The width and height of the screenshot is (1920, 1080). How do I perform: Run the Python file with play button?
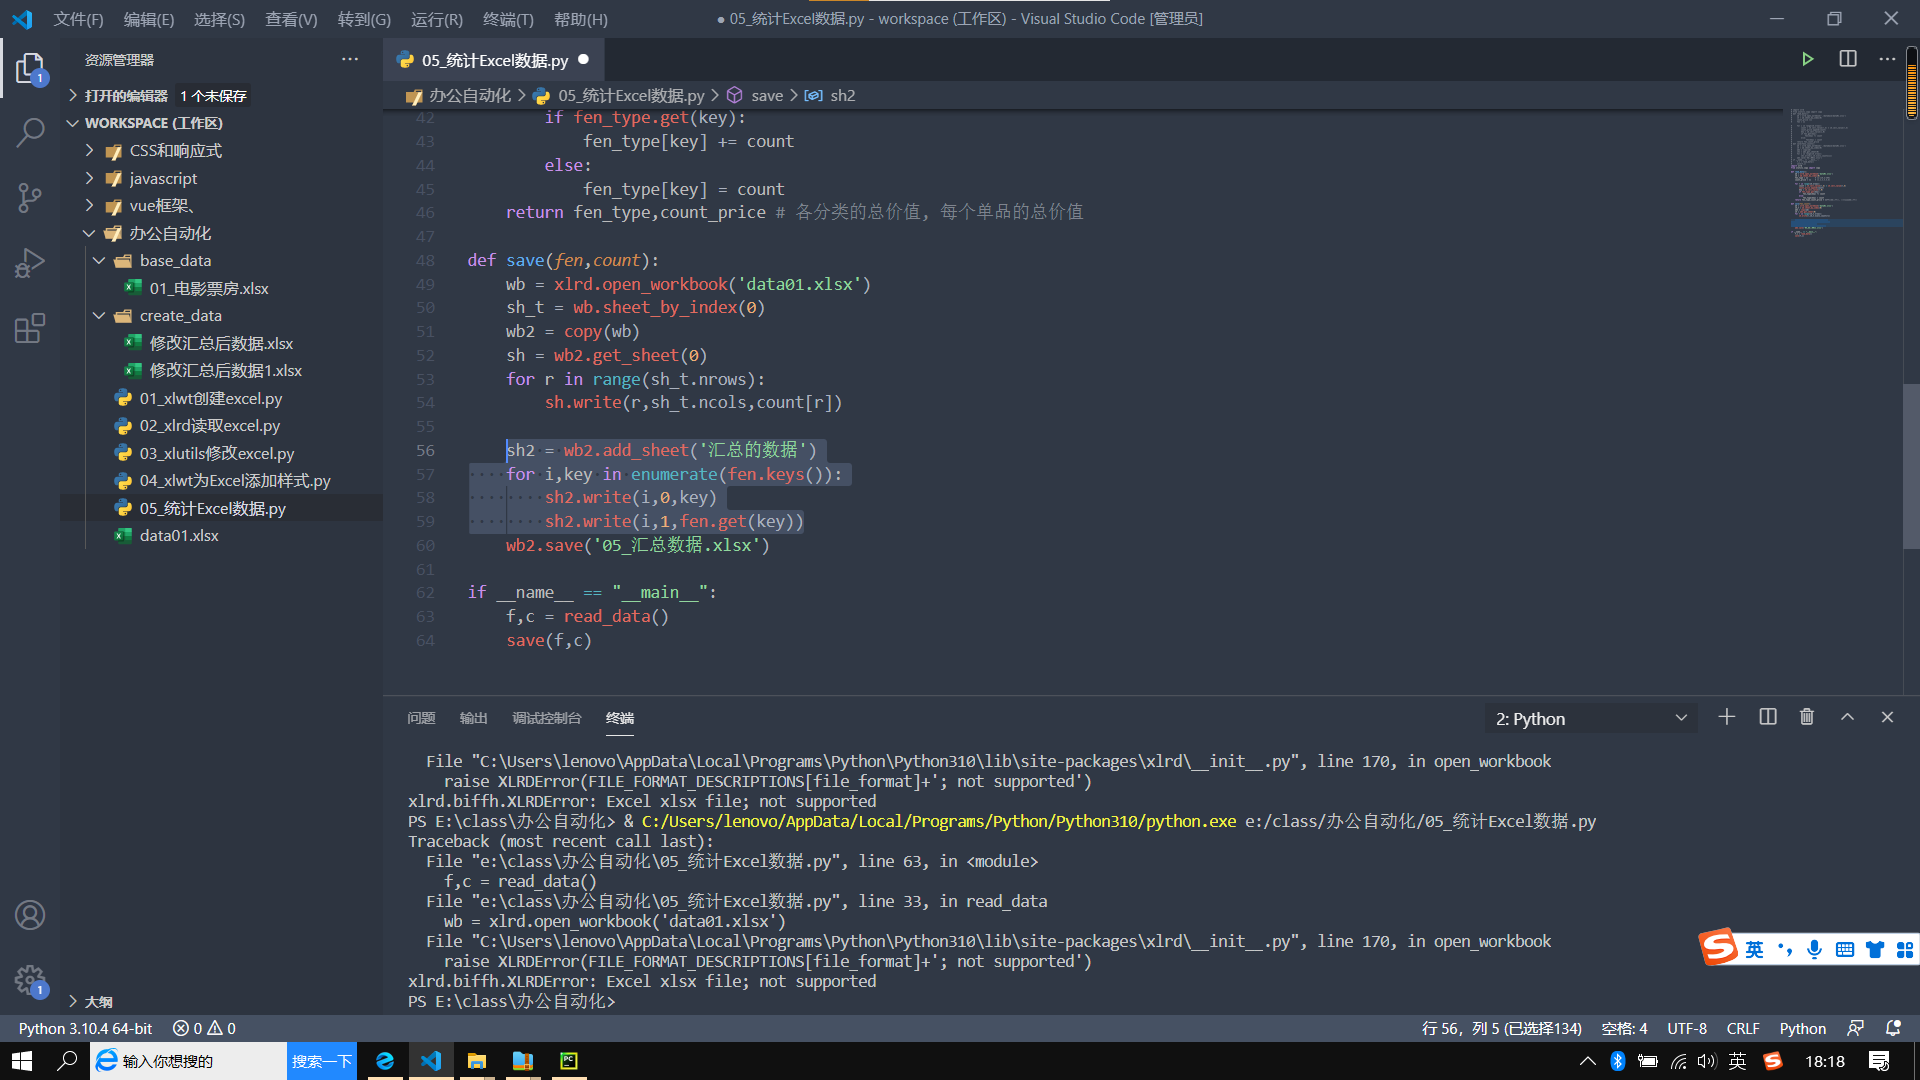[x=1807, y=59]
